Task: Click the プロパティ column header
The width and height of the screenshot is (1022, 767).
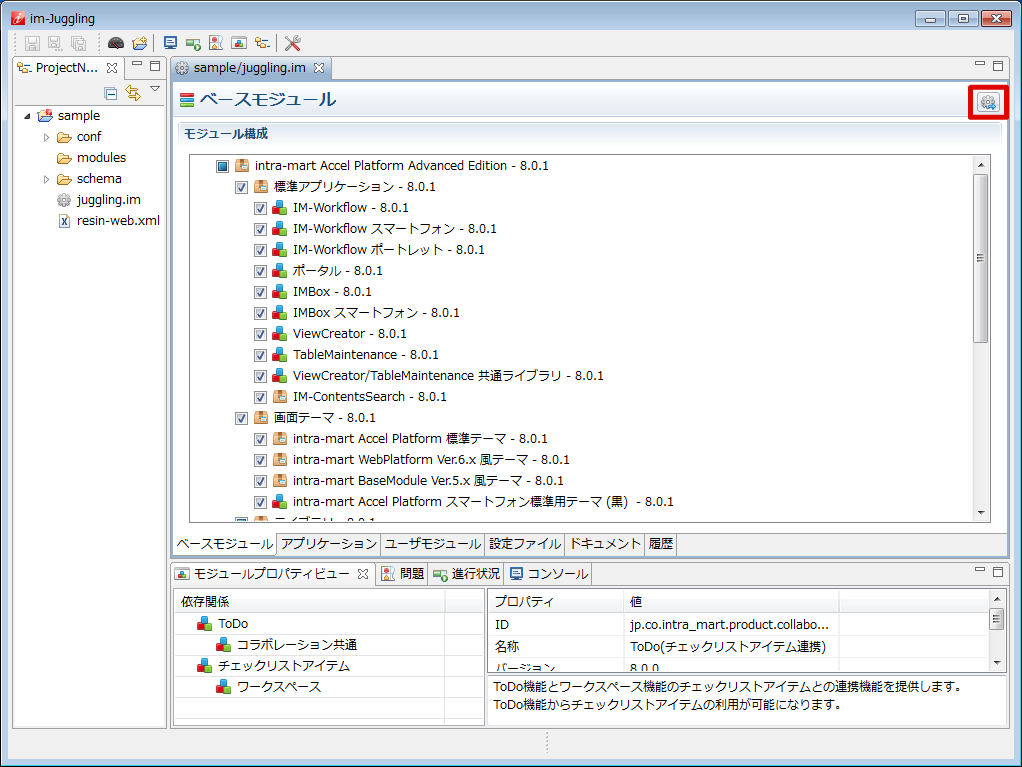Action: [555, 601]
